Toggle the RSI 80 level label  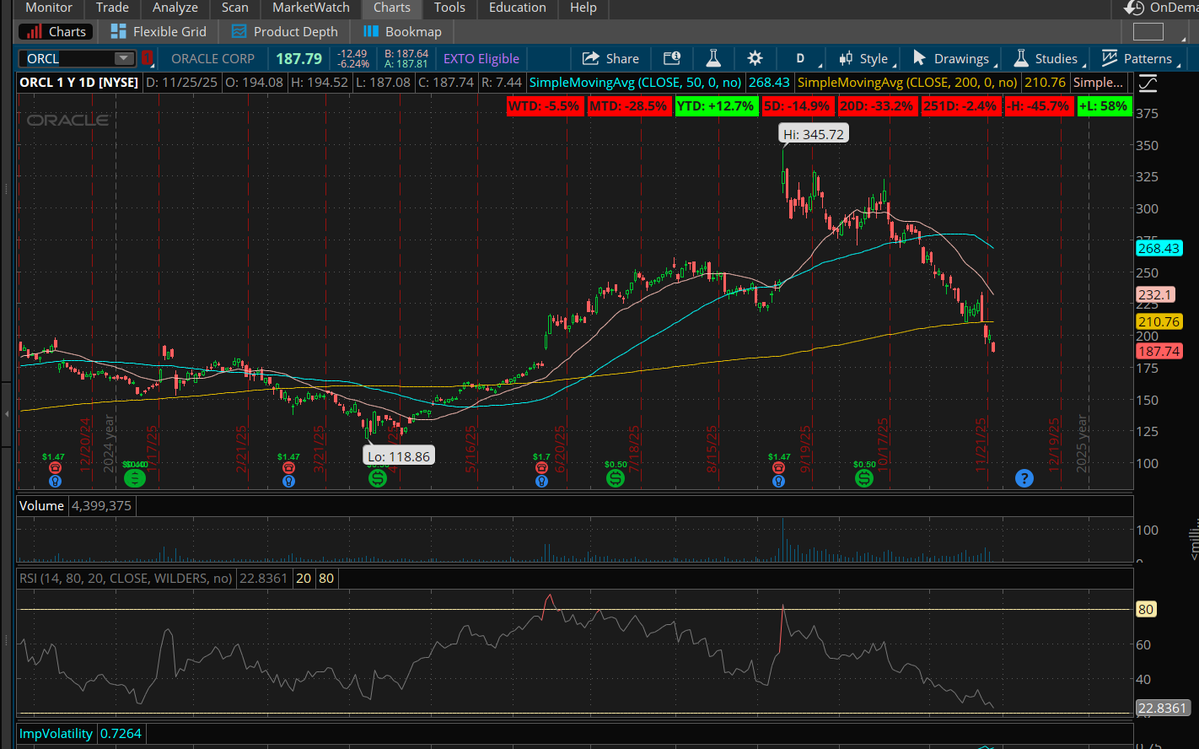(x=326, y=578)
